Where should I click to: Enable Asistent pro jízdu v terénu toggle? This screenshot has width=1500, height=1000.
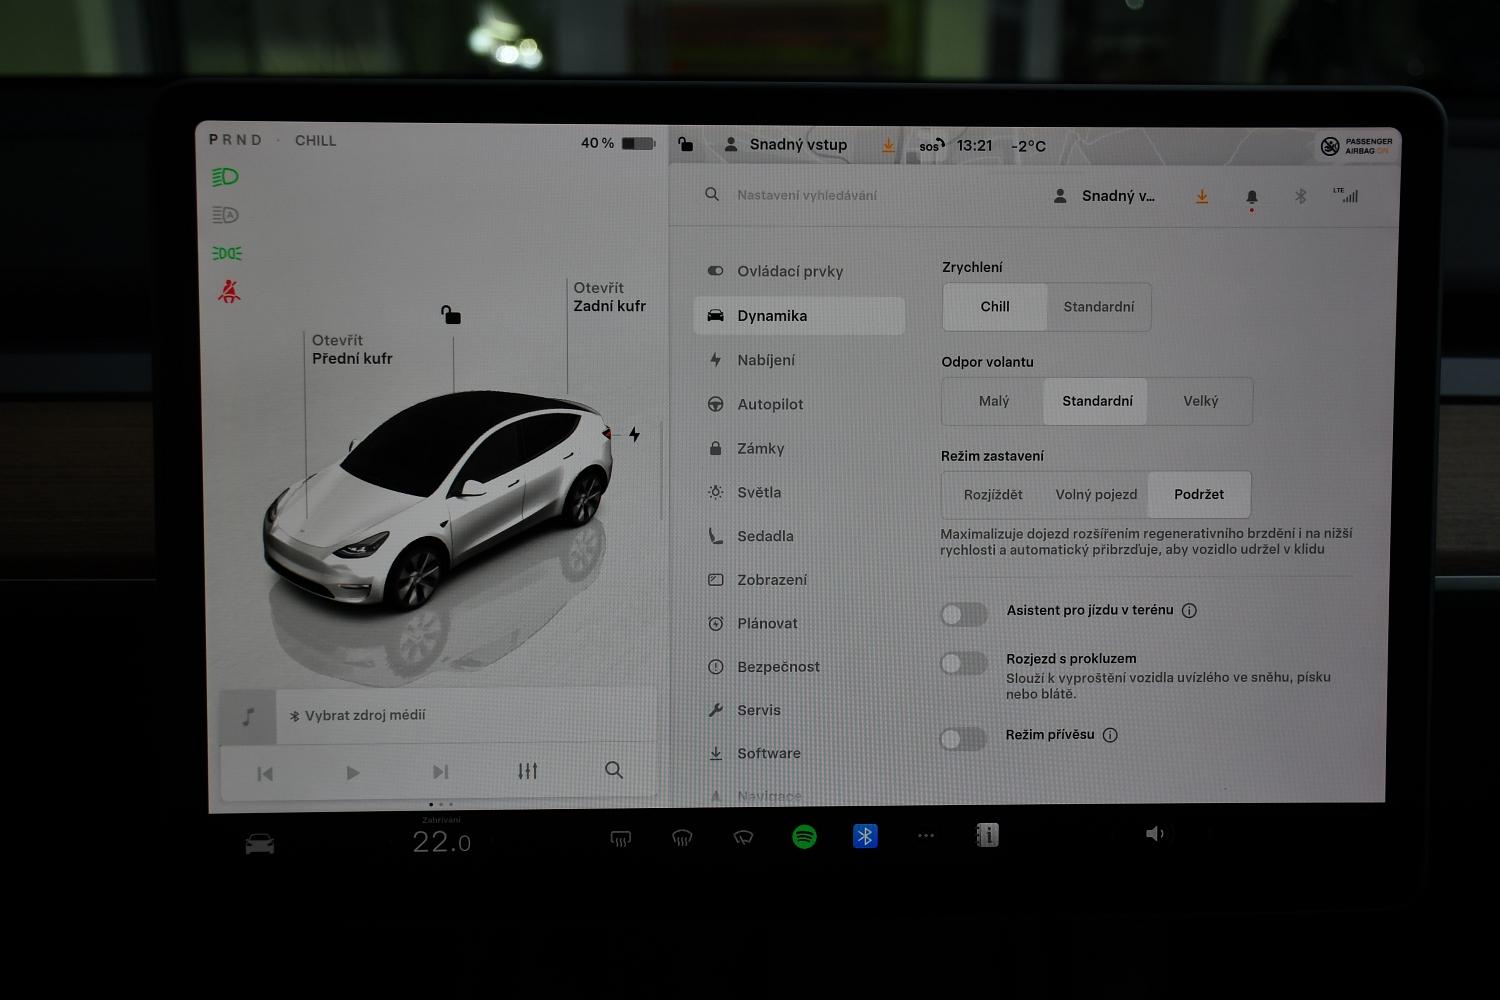point(964,614)
